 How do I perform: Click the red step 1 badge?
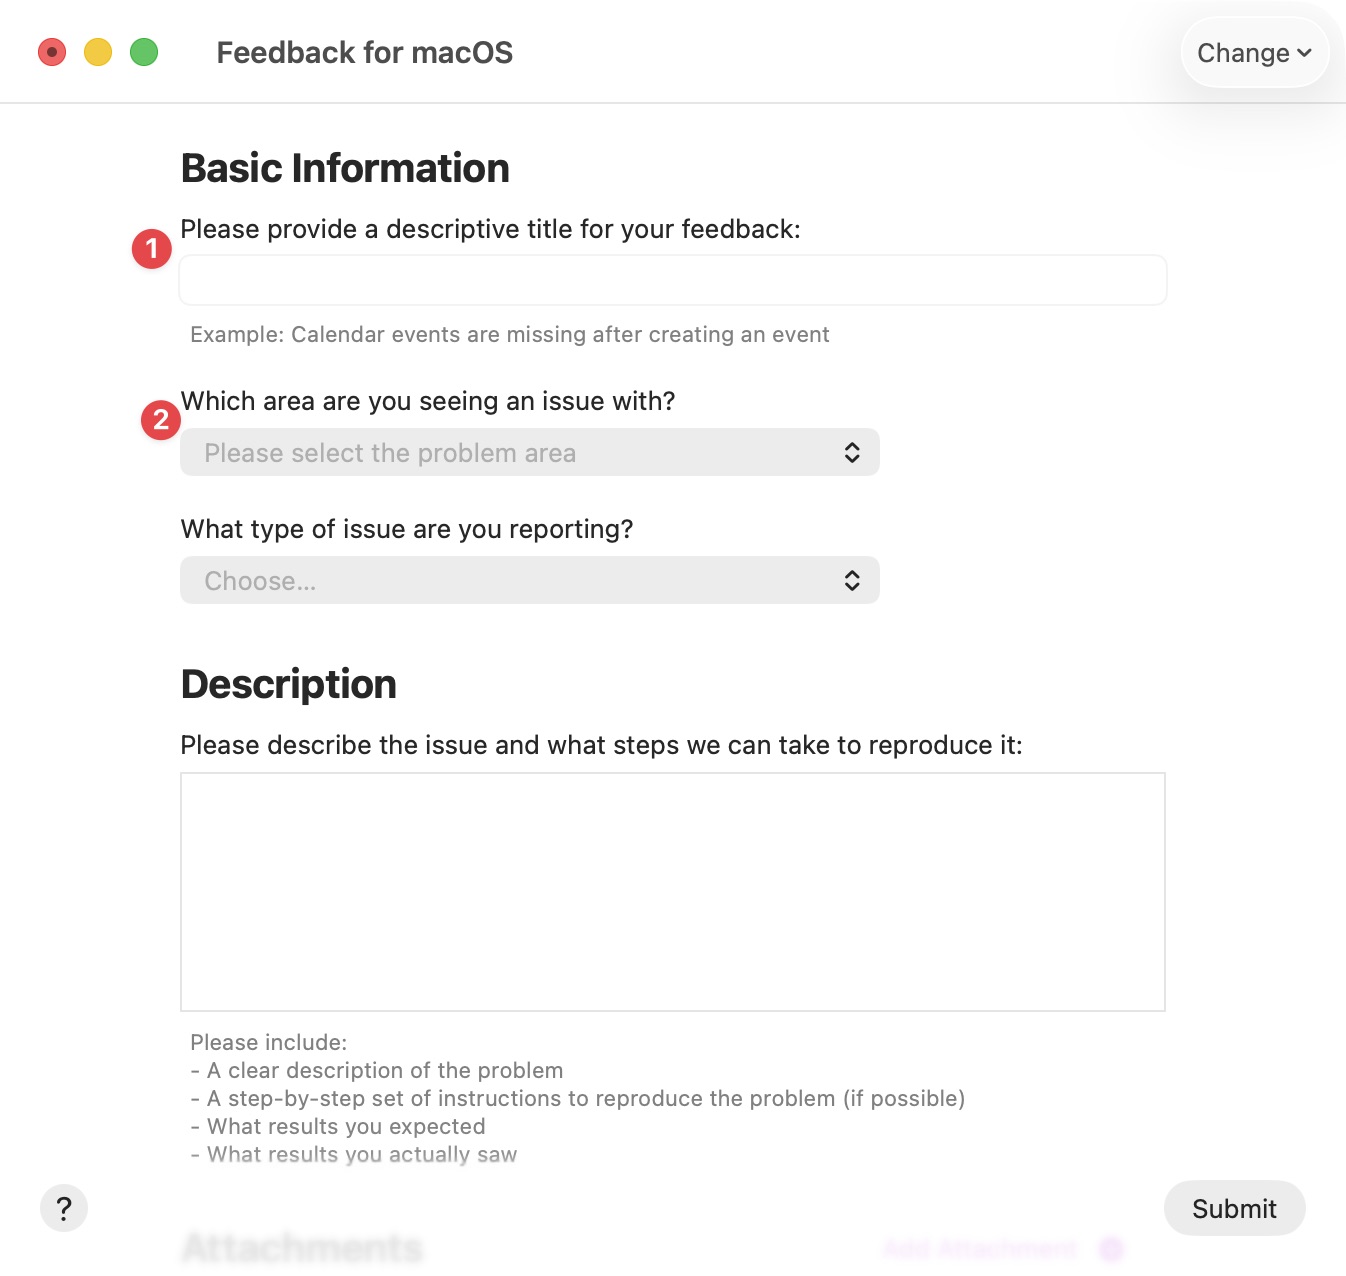(x=152, y=248)
